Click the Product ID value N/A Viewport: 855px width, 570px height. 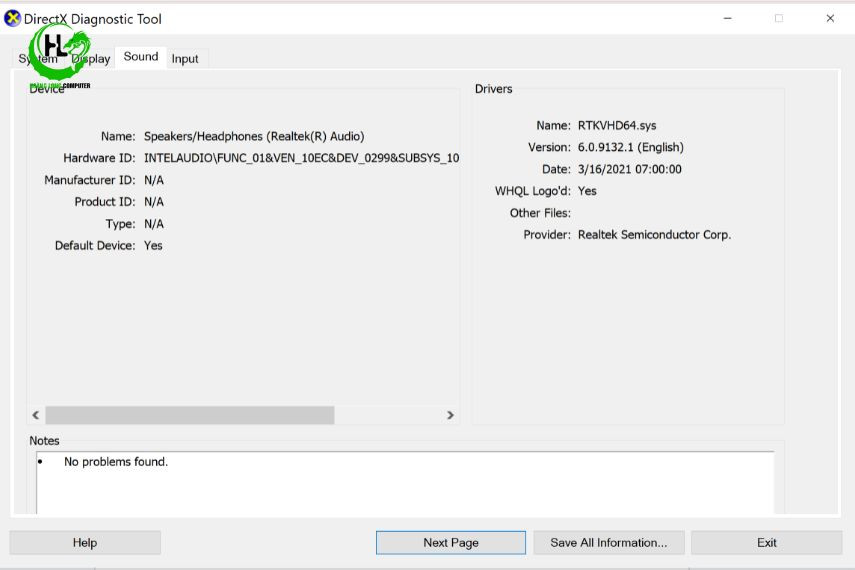click(154, 202)
